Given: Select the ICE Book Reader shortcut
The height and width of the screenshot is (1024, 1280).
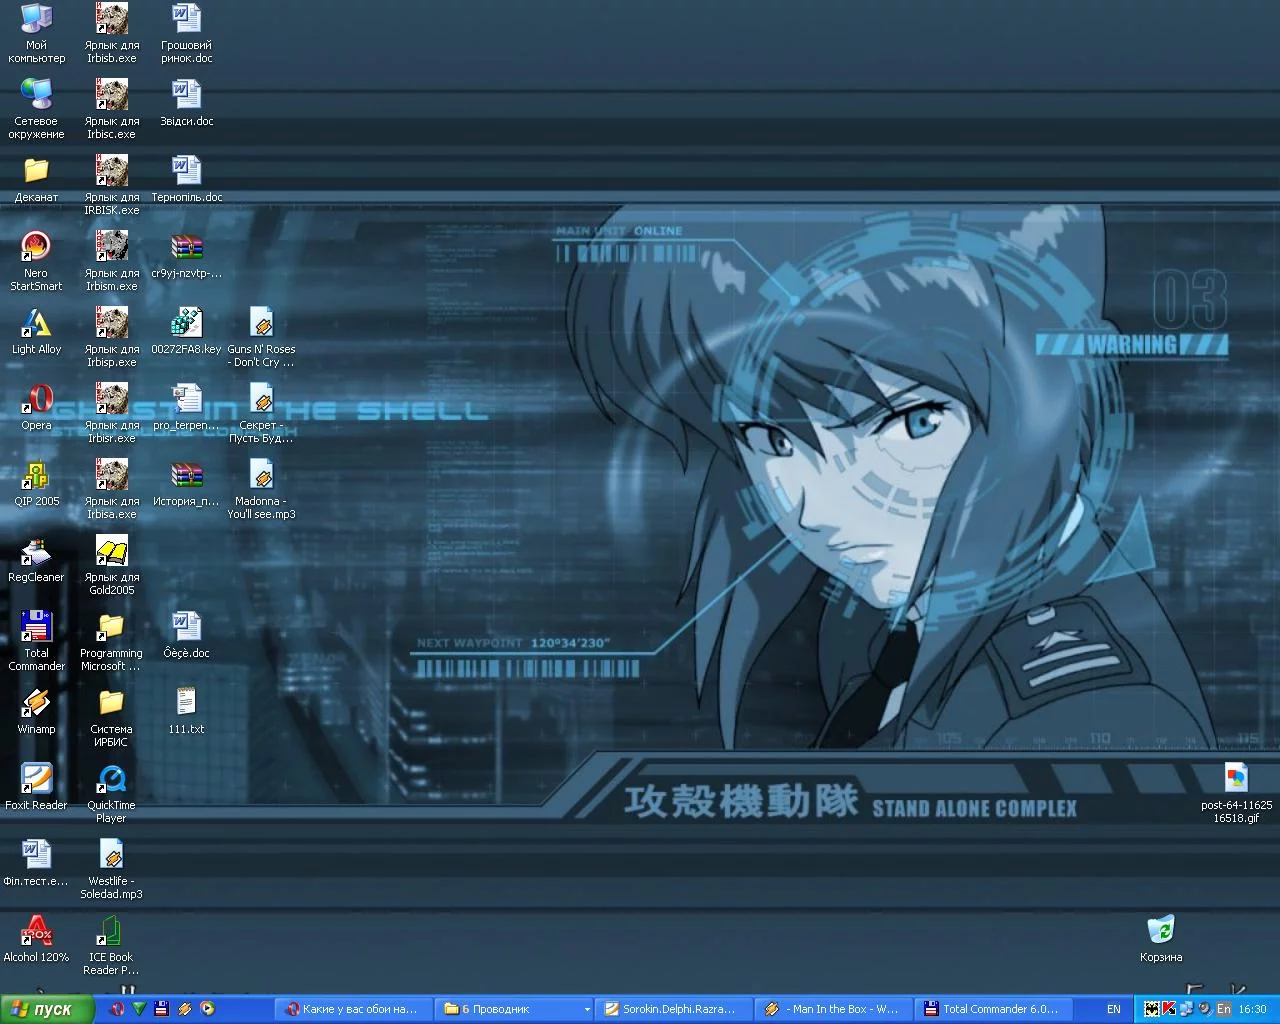Looking at the screenshot, I should [111, 945].
